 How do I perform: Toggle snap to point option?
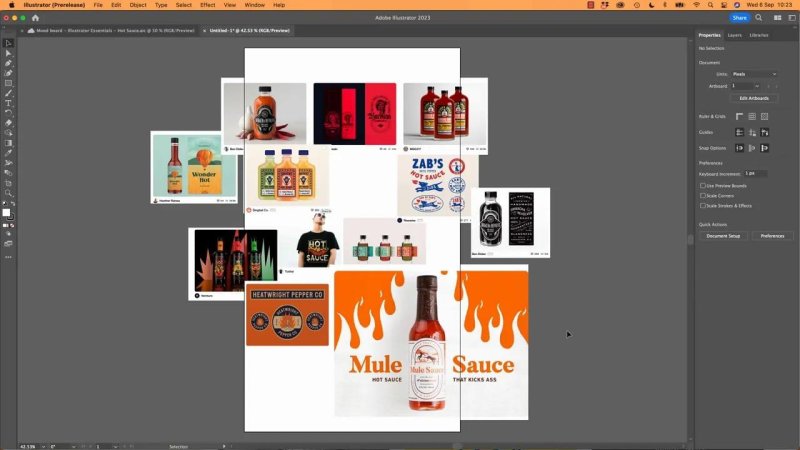coord(739,148)
